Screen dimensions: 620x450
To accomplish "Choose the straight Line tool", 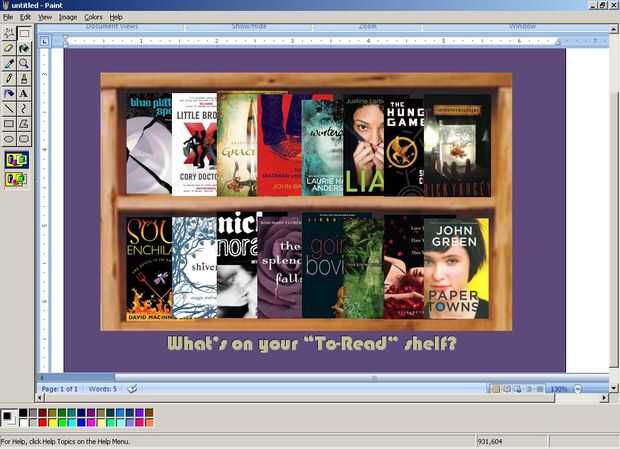I will pos(9,108).
